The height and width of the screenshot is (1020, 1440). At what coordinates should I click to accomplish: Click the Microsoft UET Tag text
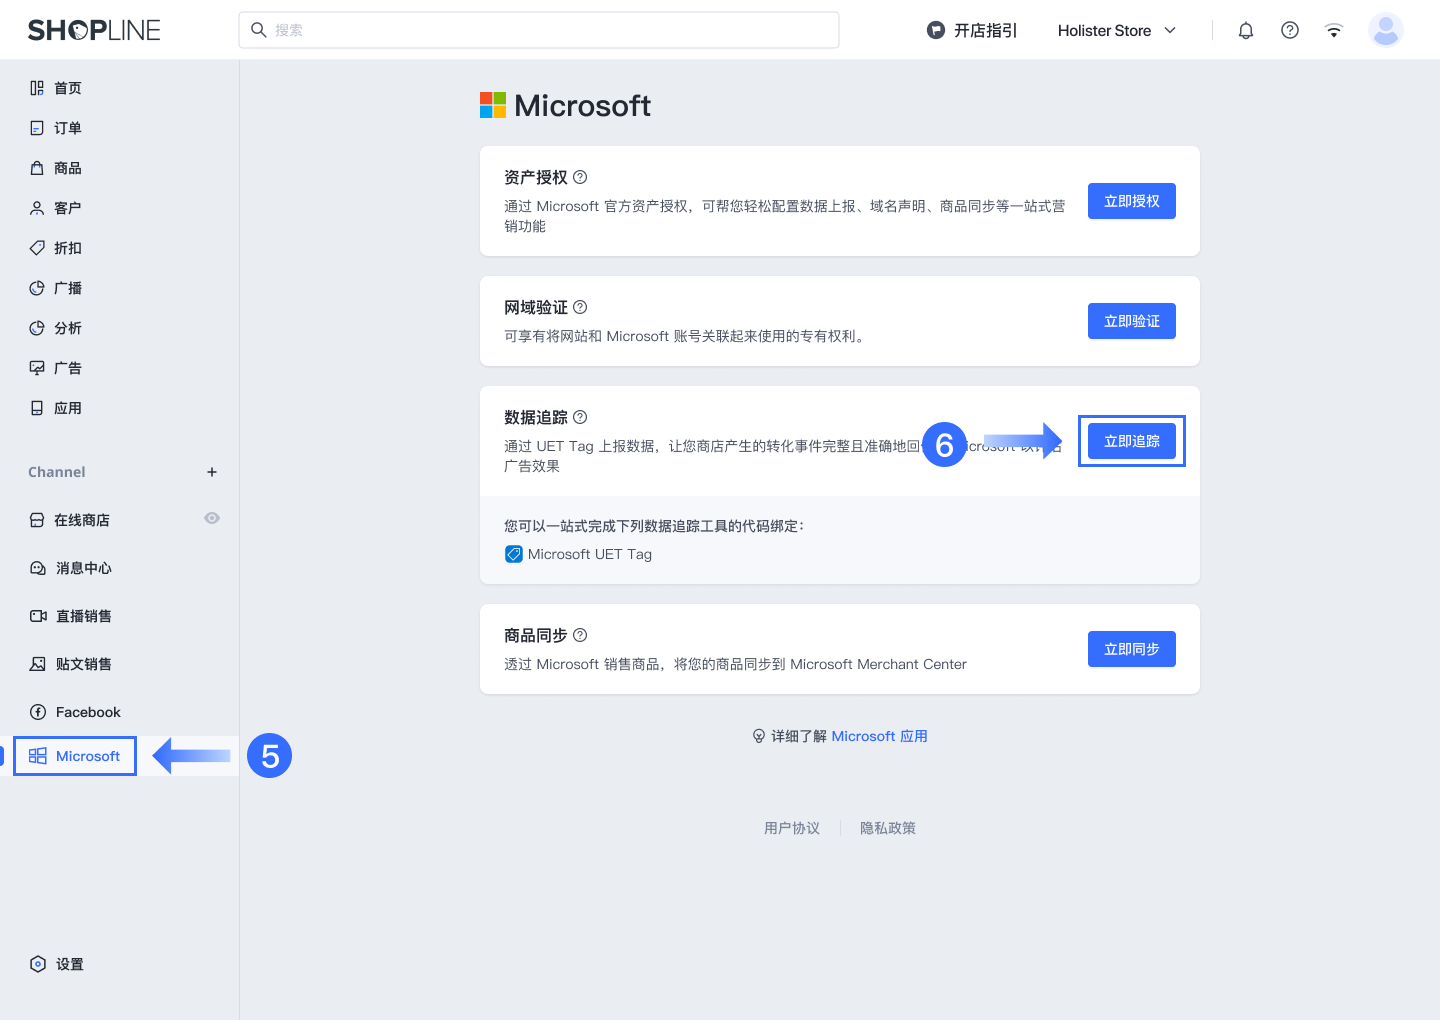point(590,554)
